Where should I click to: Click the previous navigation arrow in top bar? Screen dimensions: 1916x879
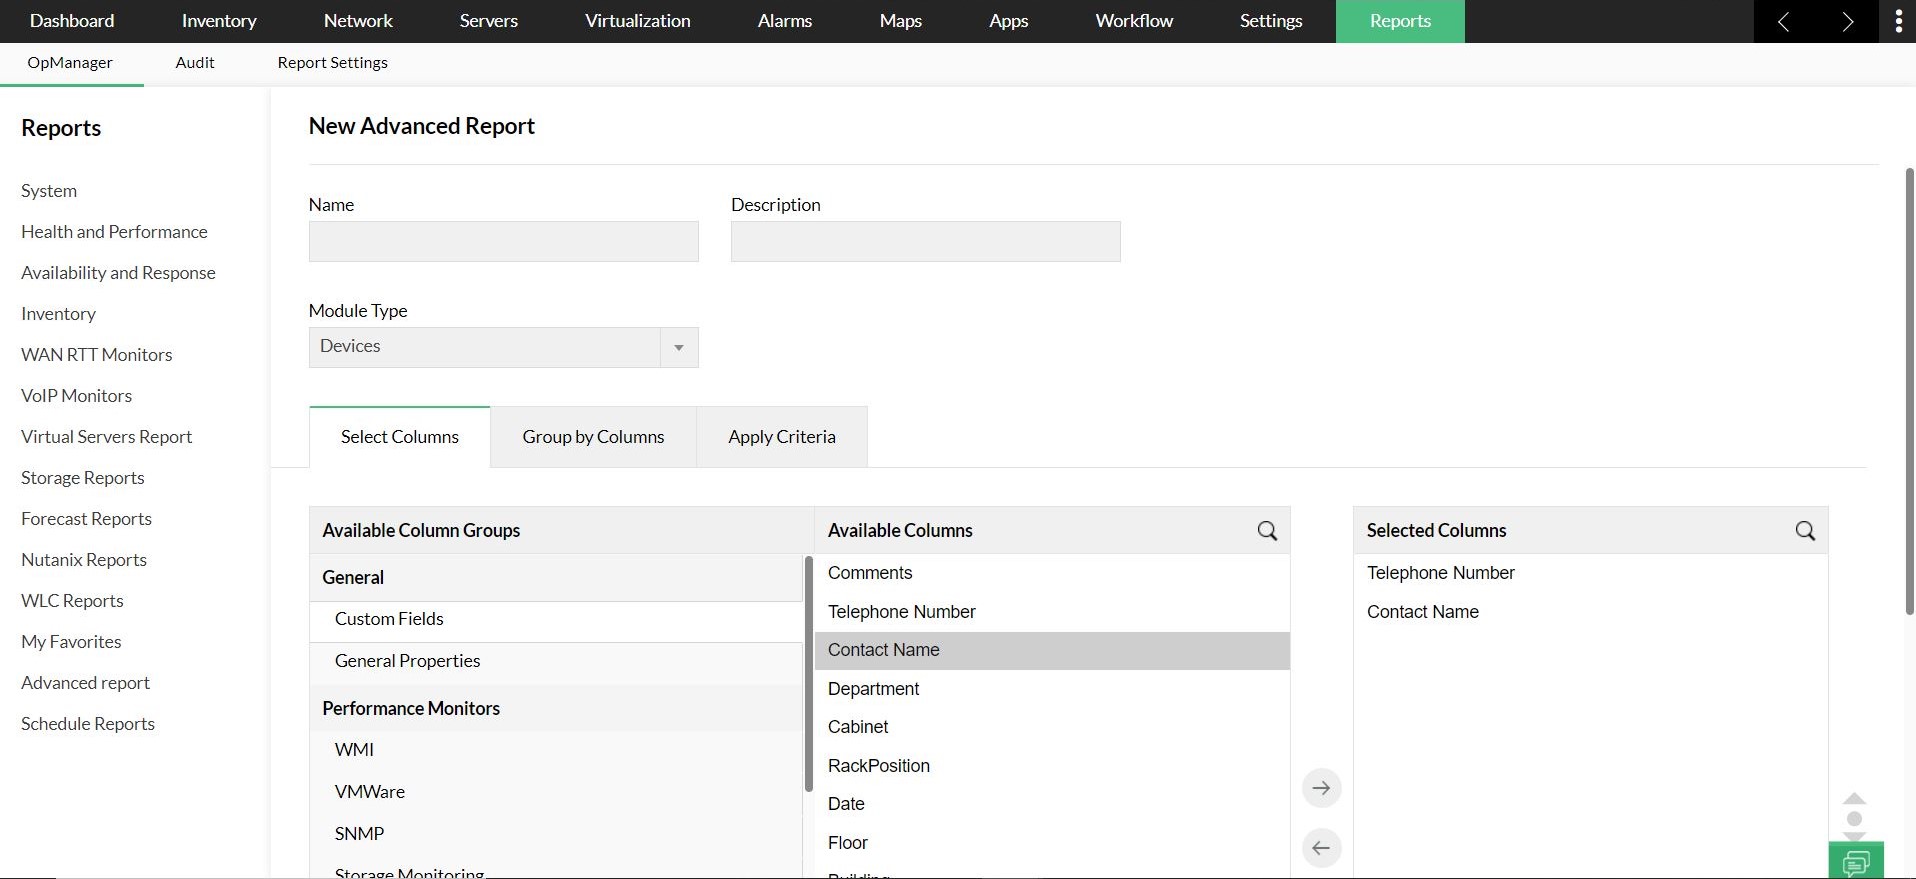tap(1783, 21)
